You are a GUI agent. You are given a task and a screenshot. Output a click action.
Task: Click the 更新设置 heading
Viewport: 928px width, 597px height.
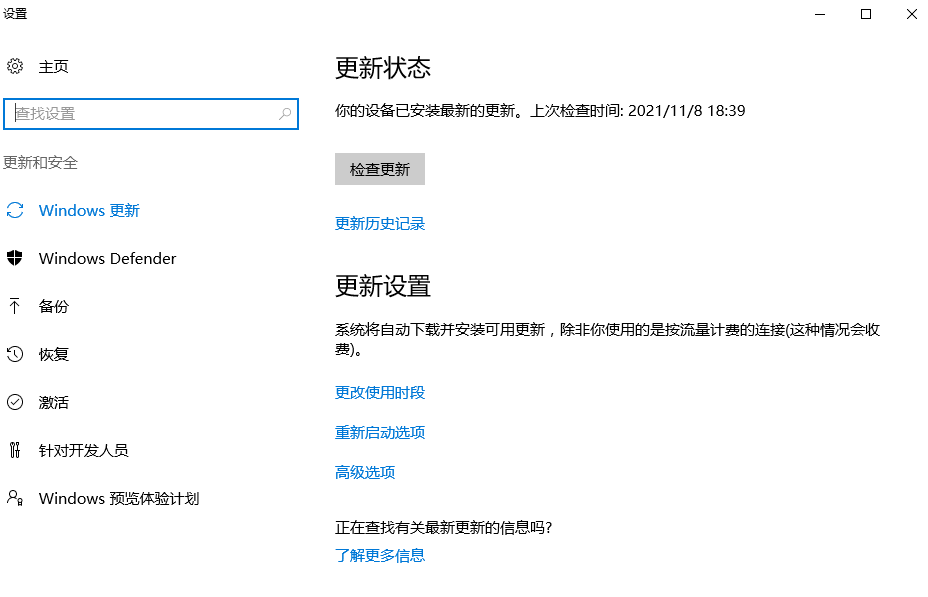[x=383, y=286]
